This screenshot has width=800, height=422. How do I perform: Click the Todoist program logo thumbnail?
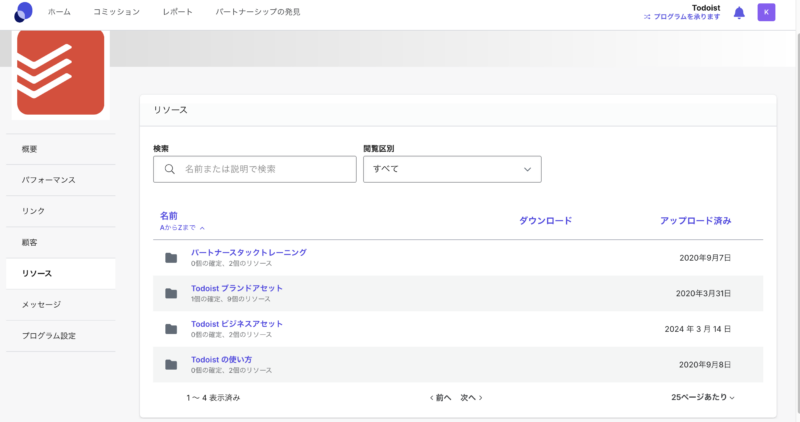[60, 71]
